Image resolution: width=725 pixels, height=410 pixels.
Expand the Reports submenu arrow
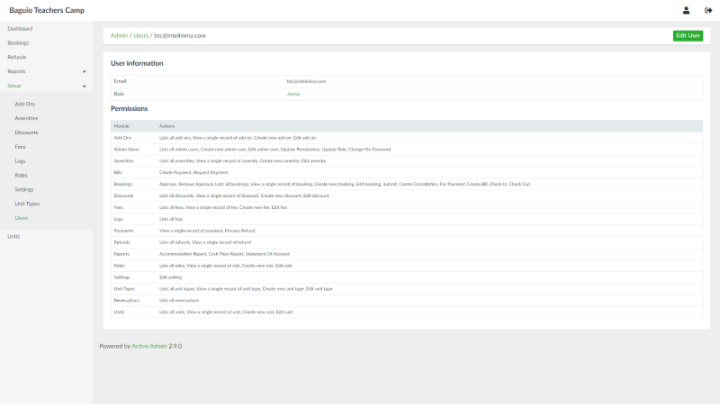click(84, 72)
